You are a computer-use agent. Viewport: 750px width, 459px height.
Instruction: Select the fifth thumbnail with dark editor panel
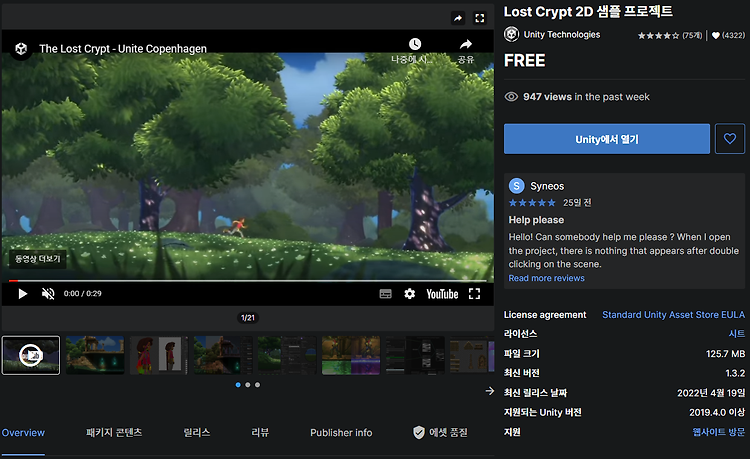point(287,355)
